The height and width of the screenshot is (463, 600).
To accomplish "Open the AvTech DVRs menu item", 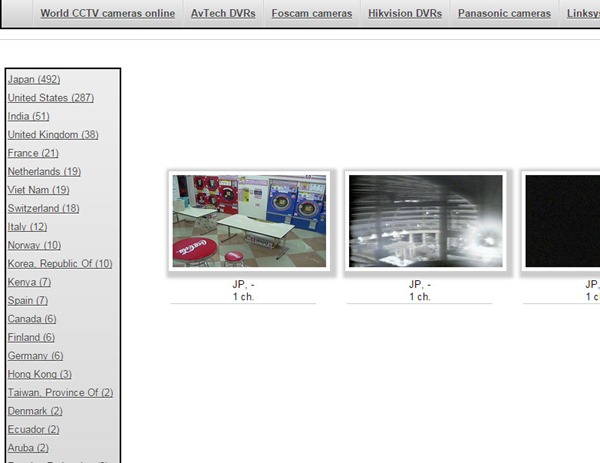I will tap(223, 13).
